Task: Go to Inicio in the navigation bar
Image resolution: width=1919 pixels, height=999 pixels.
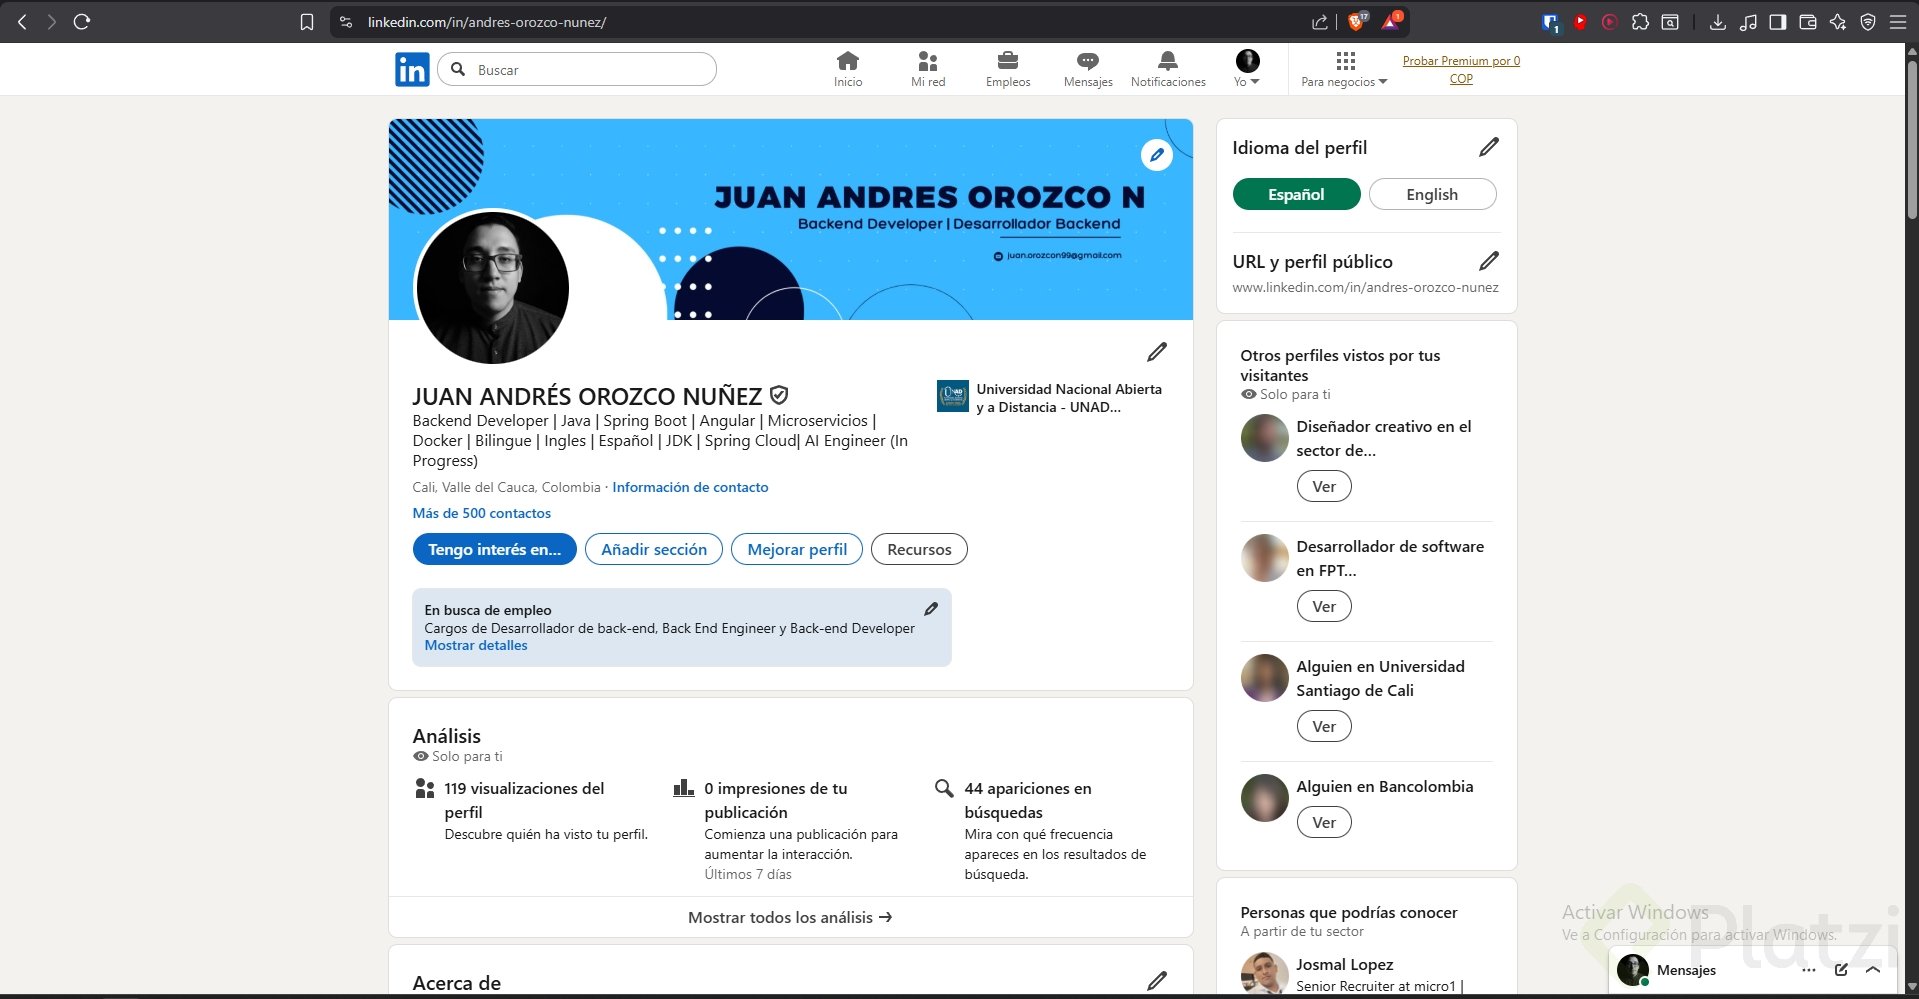Action: pyautogui.click(x=848, y=69)
